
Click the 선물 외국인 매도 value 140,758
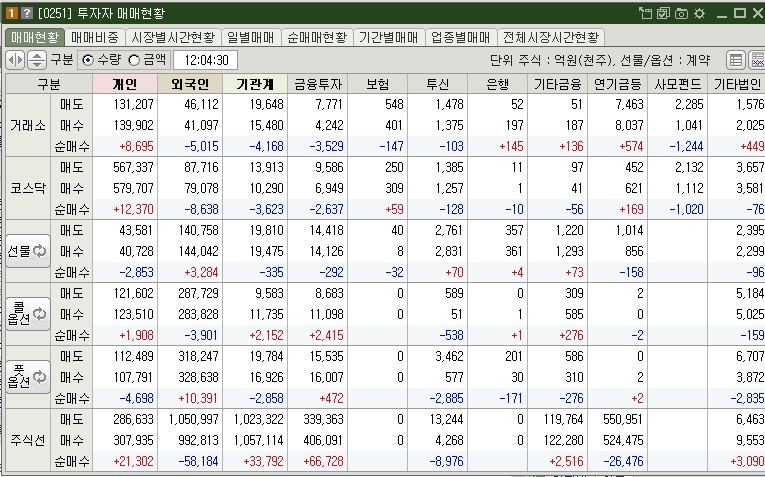click(198, 230)
